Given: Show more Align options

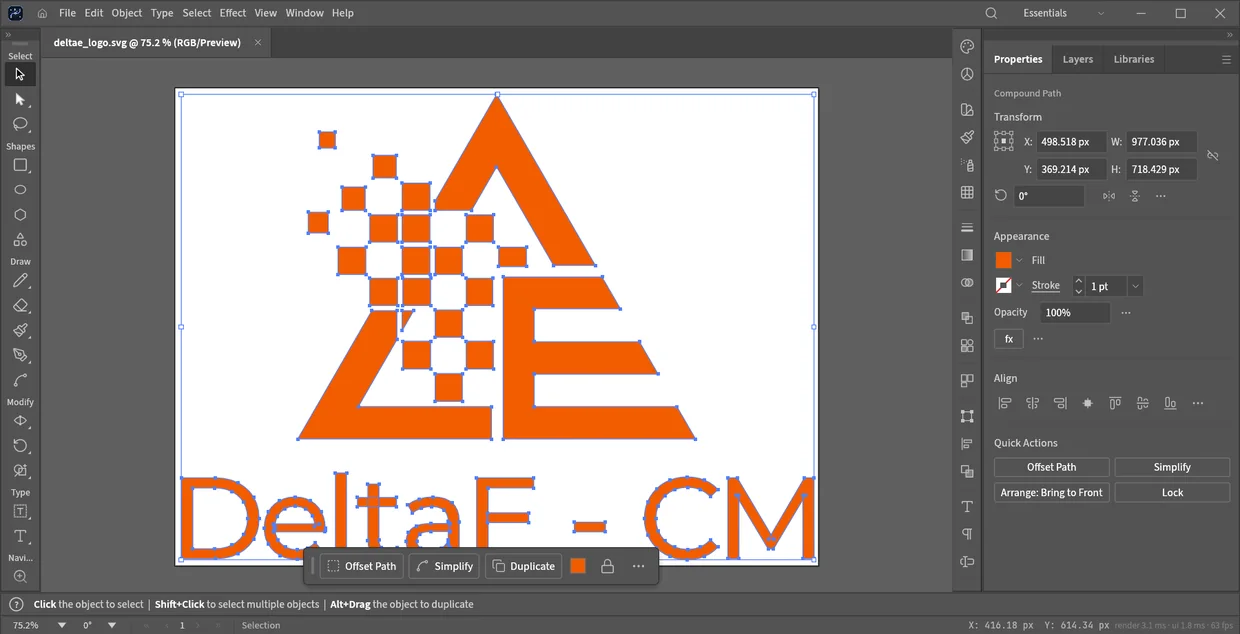Looking at the screenshot, I should tap(1198, 403).
